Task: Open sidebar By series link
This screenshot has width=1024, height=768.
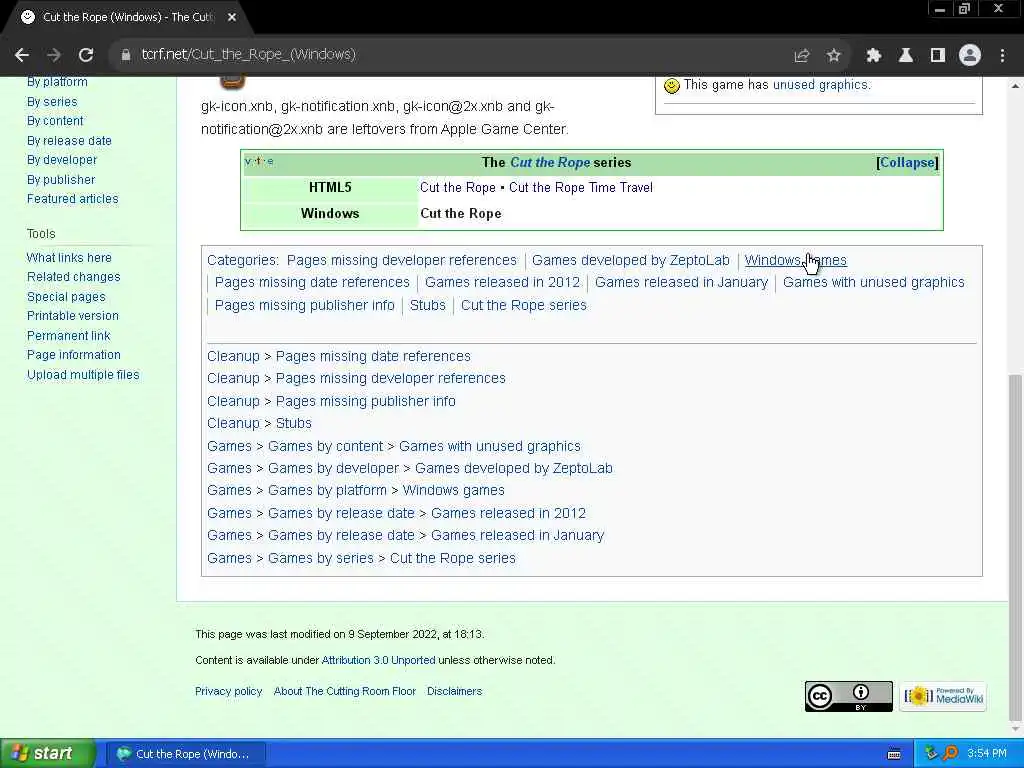Action: point(52,101)
